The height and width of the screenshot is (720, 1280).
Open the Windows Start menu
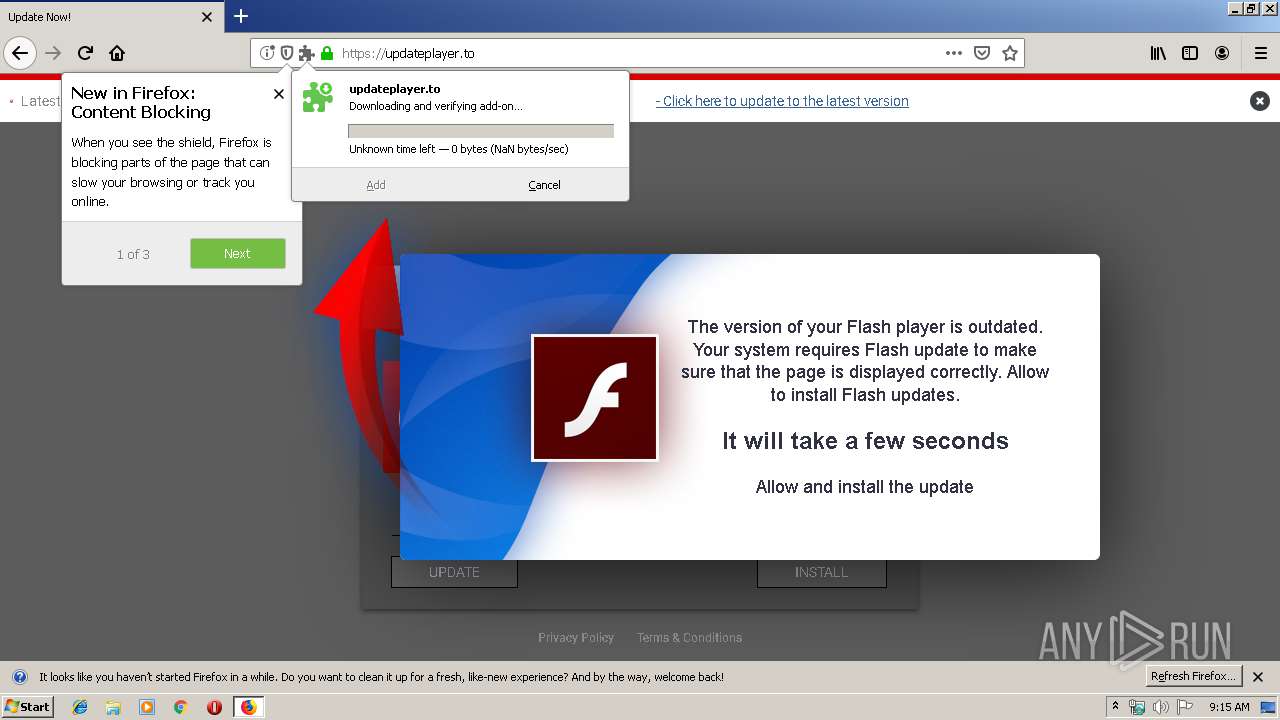point(28,706)
